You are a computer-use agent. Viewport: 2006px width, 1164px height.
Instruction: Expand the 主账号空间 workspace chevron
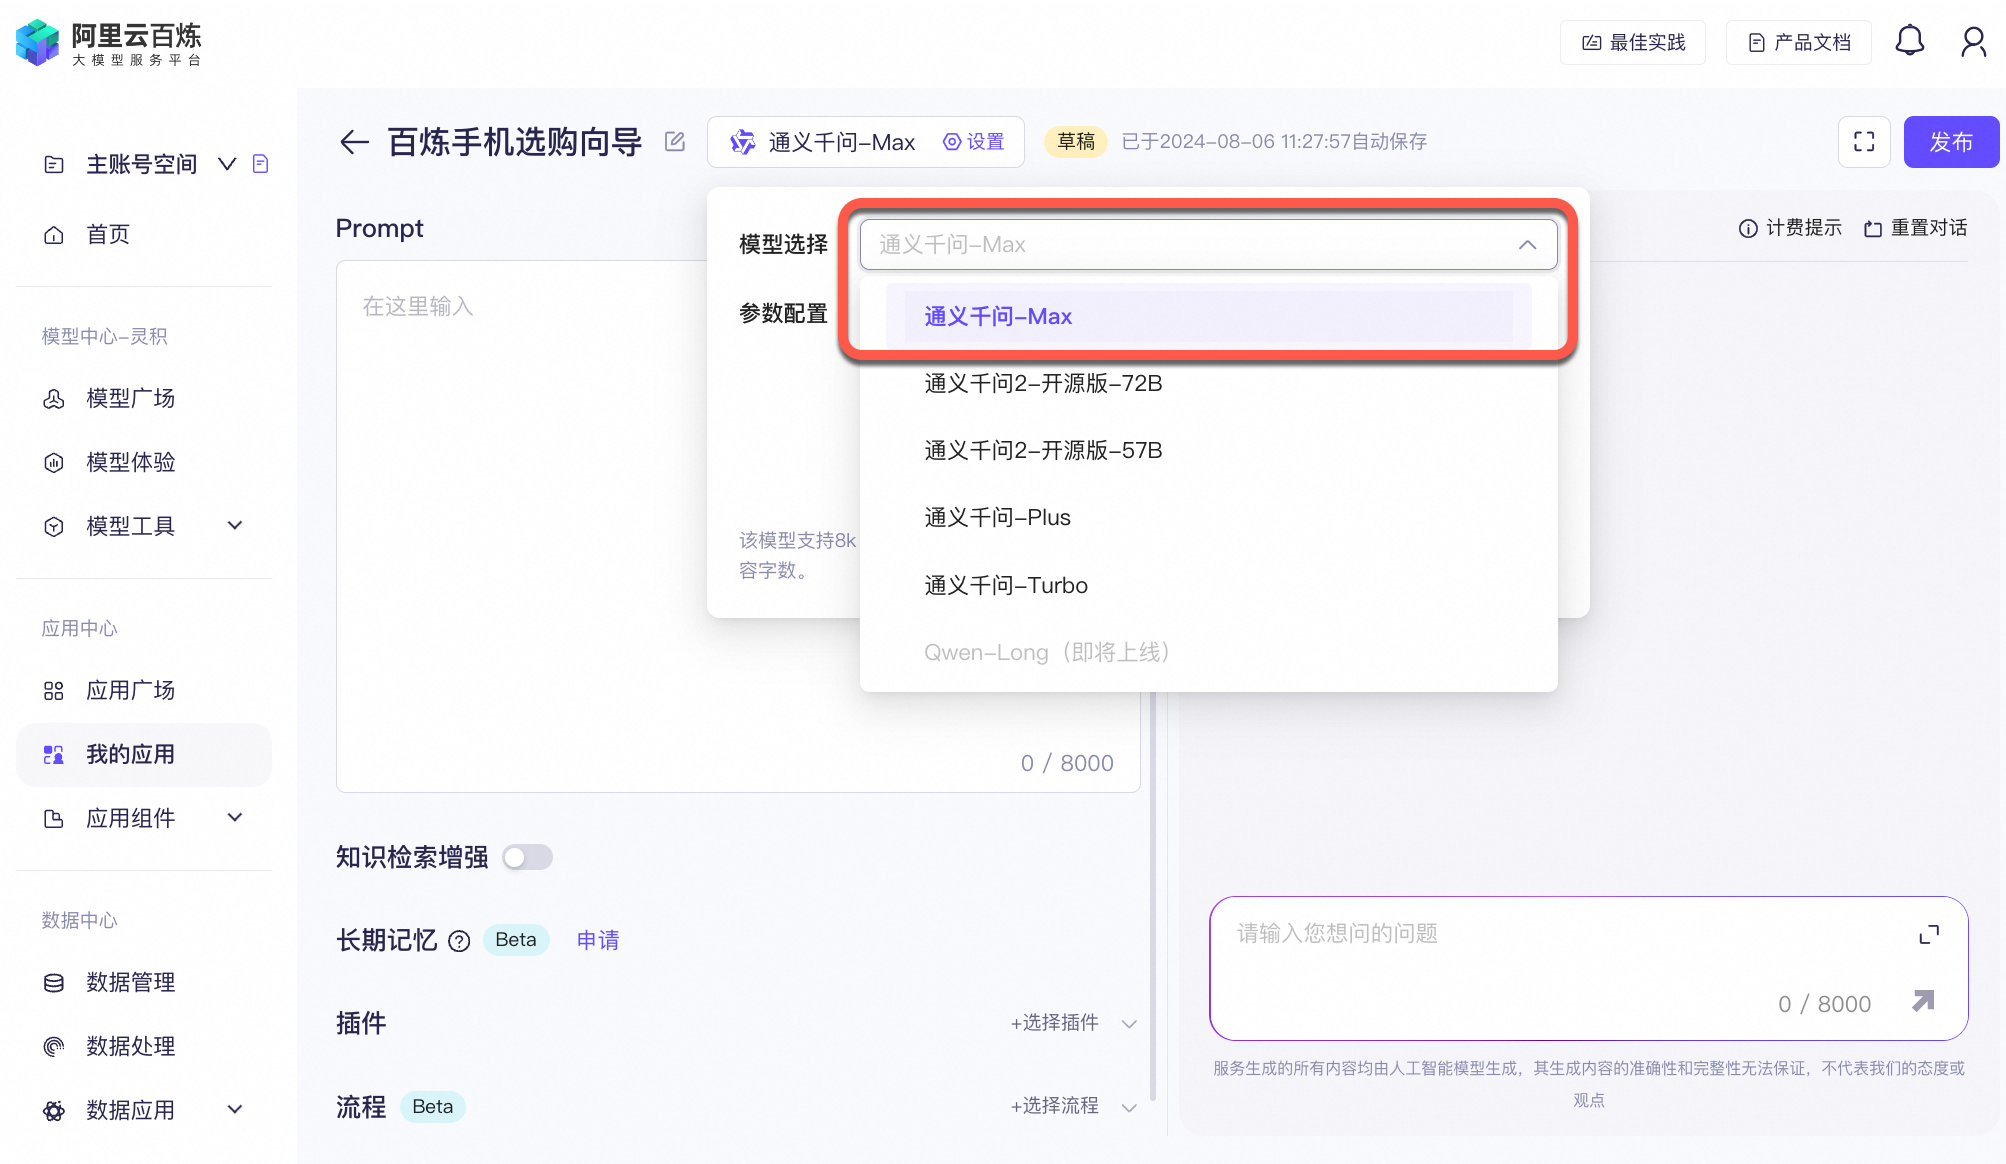coord(227,164)
